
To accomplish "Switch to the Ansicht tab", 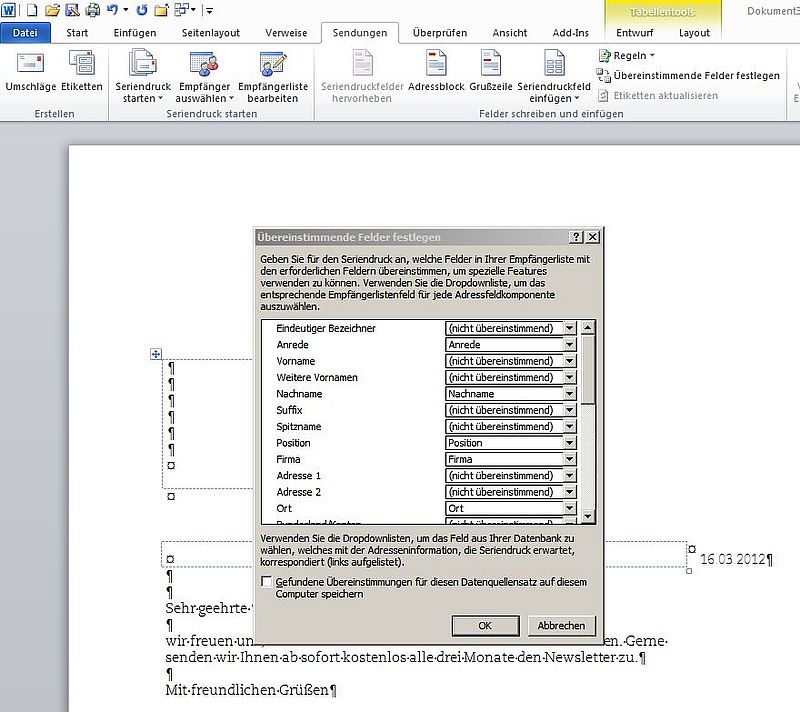I will tap(510, 33).
